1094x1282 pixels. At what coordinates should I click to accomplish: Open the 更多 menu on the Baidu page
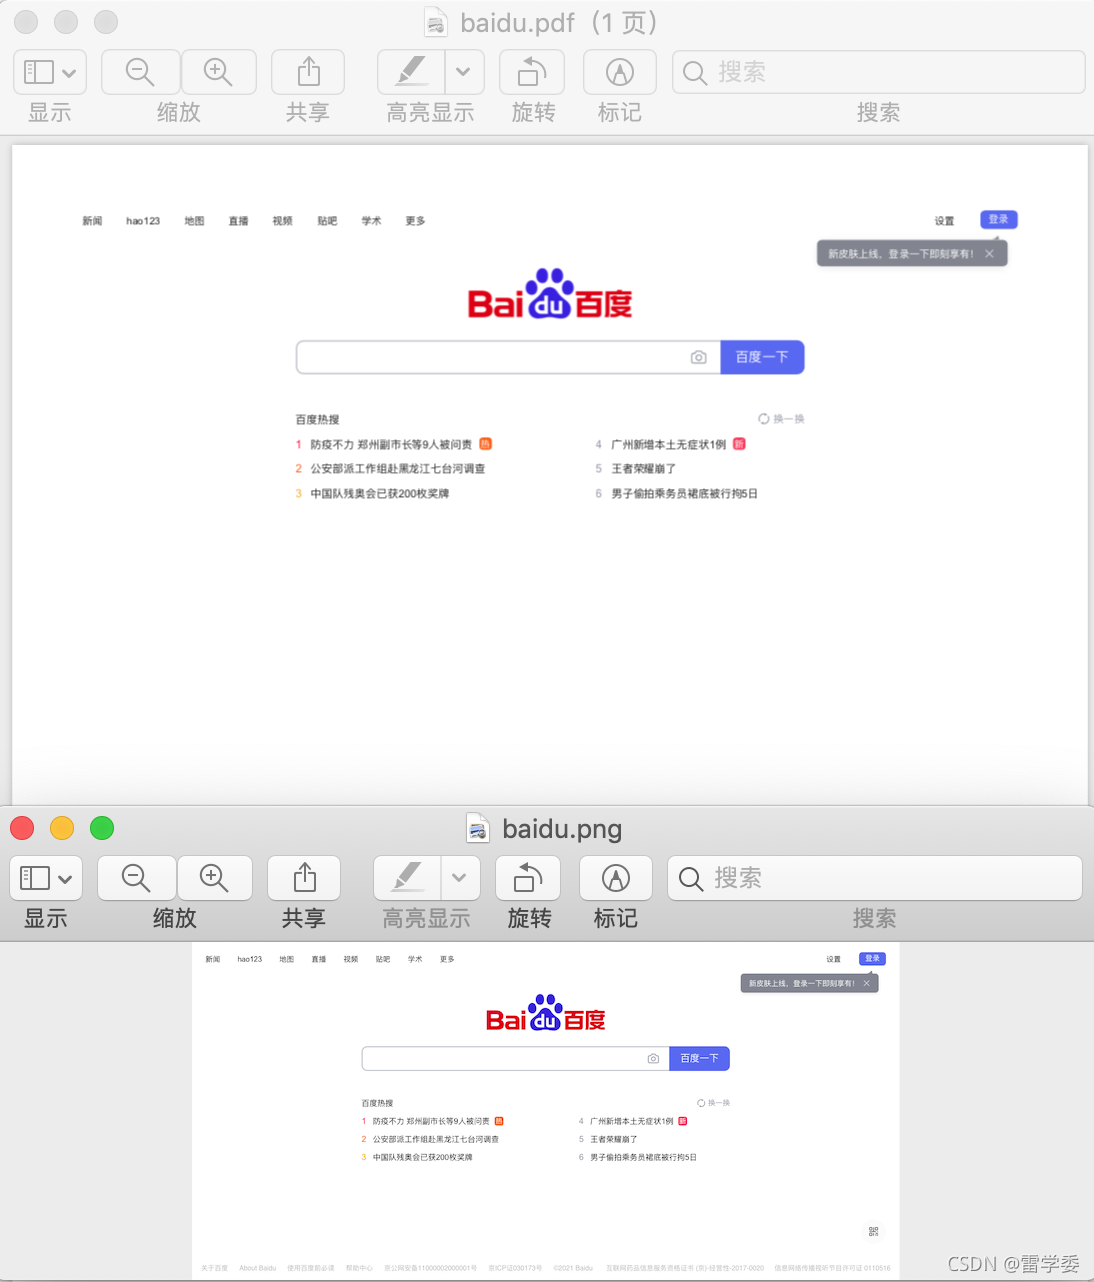[415, 221]
